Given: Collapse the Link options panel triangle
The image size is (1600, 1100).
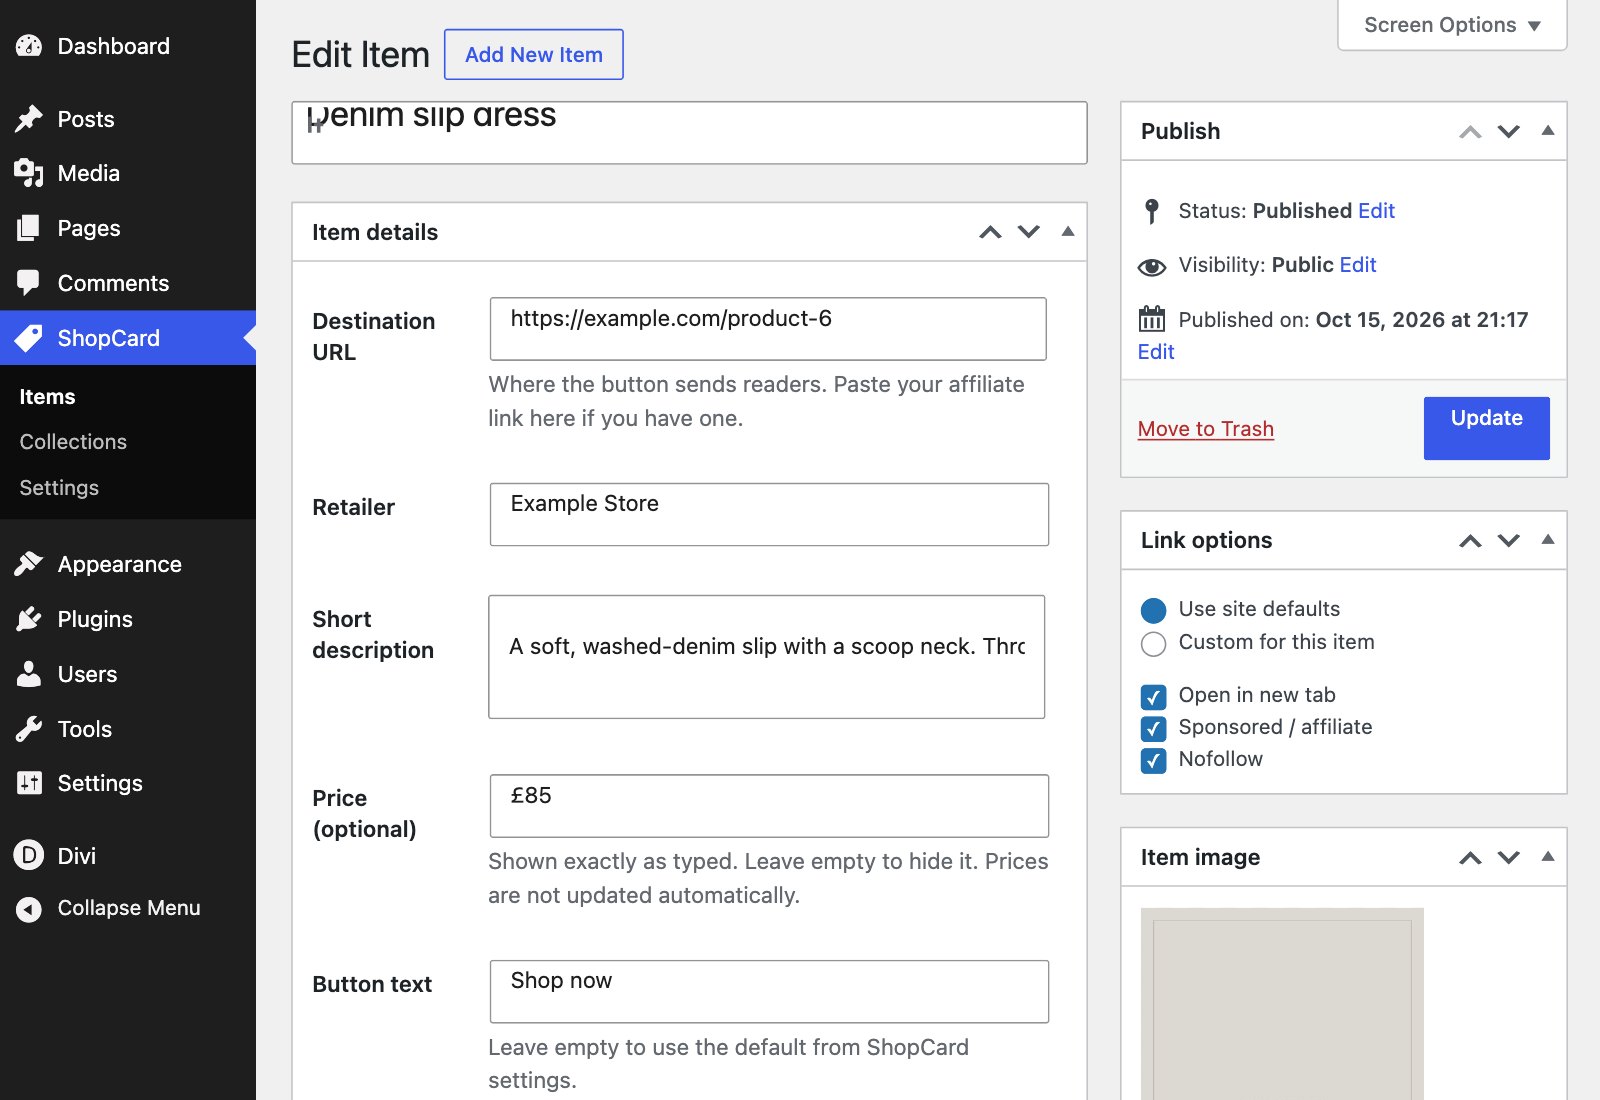Looking at the screenshot, I should pos(1548,539).
